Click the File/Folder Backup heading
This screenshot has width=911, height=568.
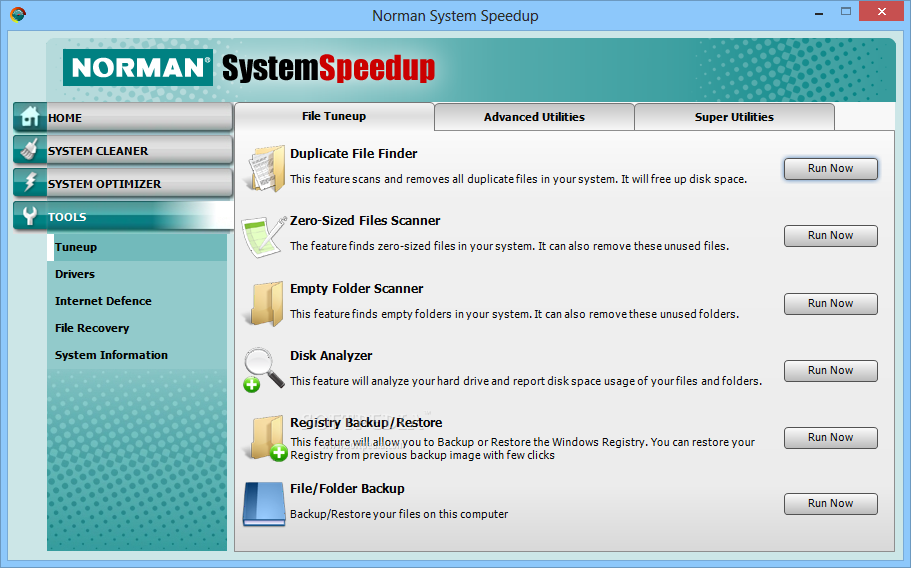pyautogui.click(x=347, y=488)
